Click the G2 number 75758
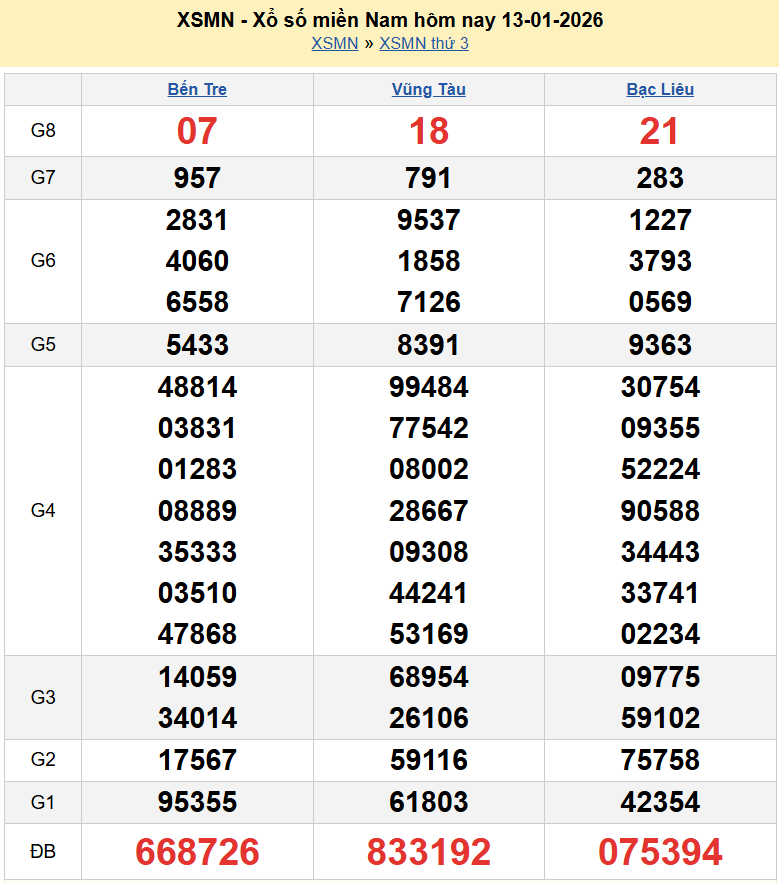Image resolution: width=779 pixels, height=883 pixels. coord(660,760)
